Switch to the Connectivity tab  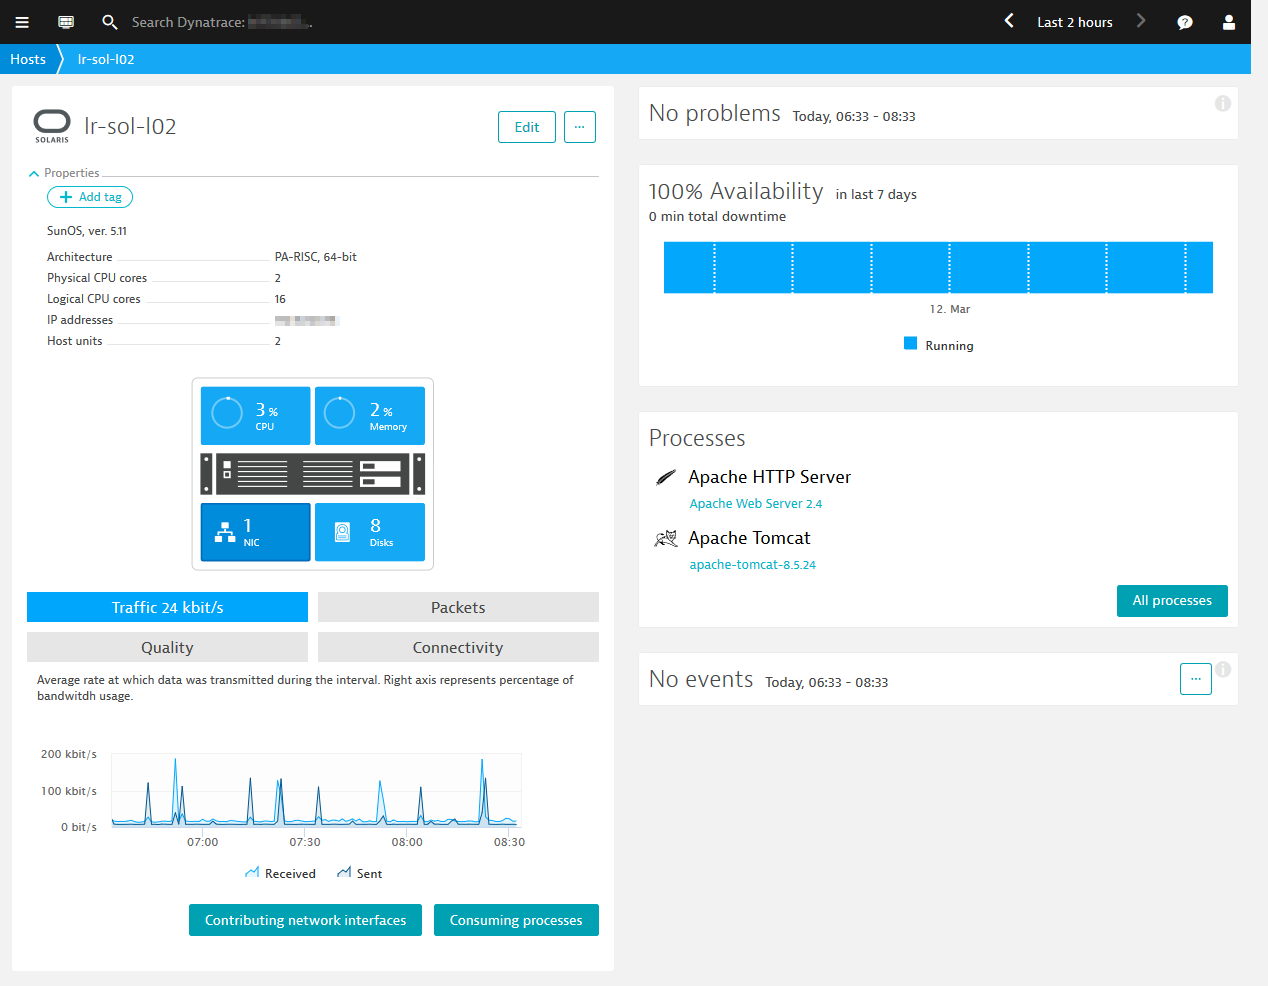point(458,647)
